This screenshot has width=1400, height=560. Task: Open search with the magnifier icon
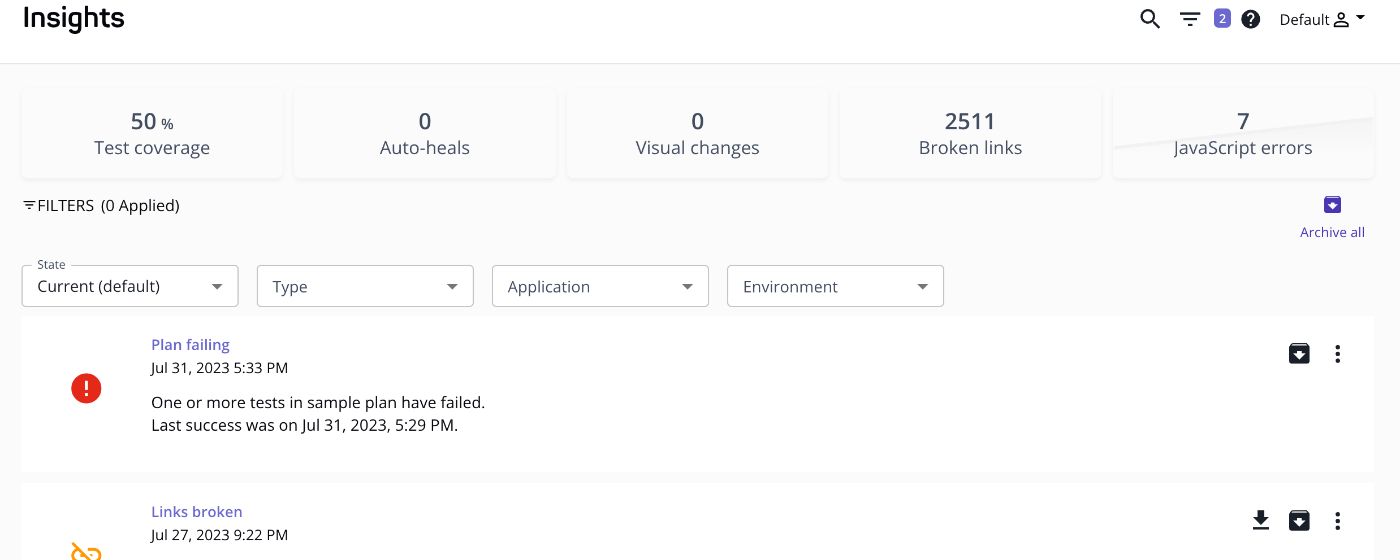[x=1150, y=19]
